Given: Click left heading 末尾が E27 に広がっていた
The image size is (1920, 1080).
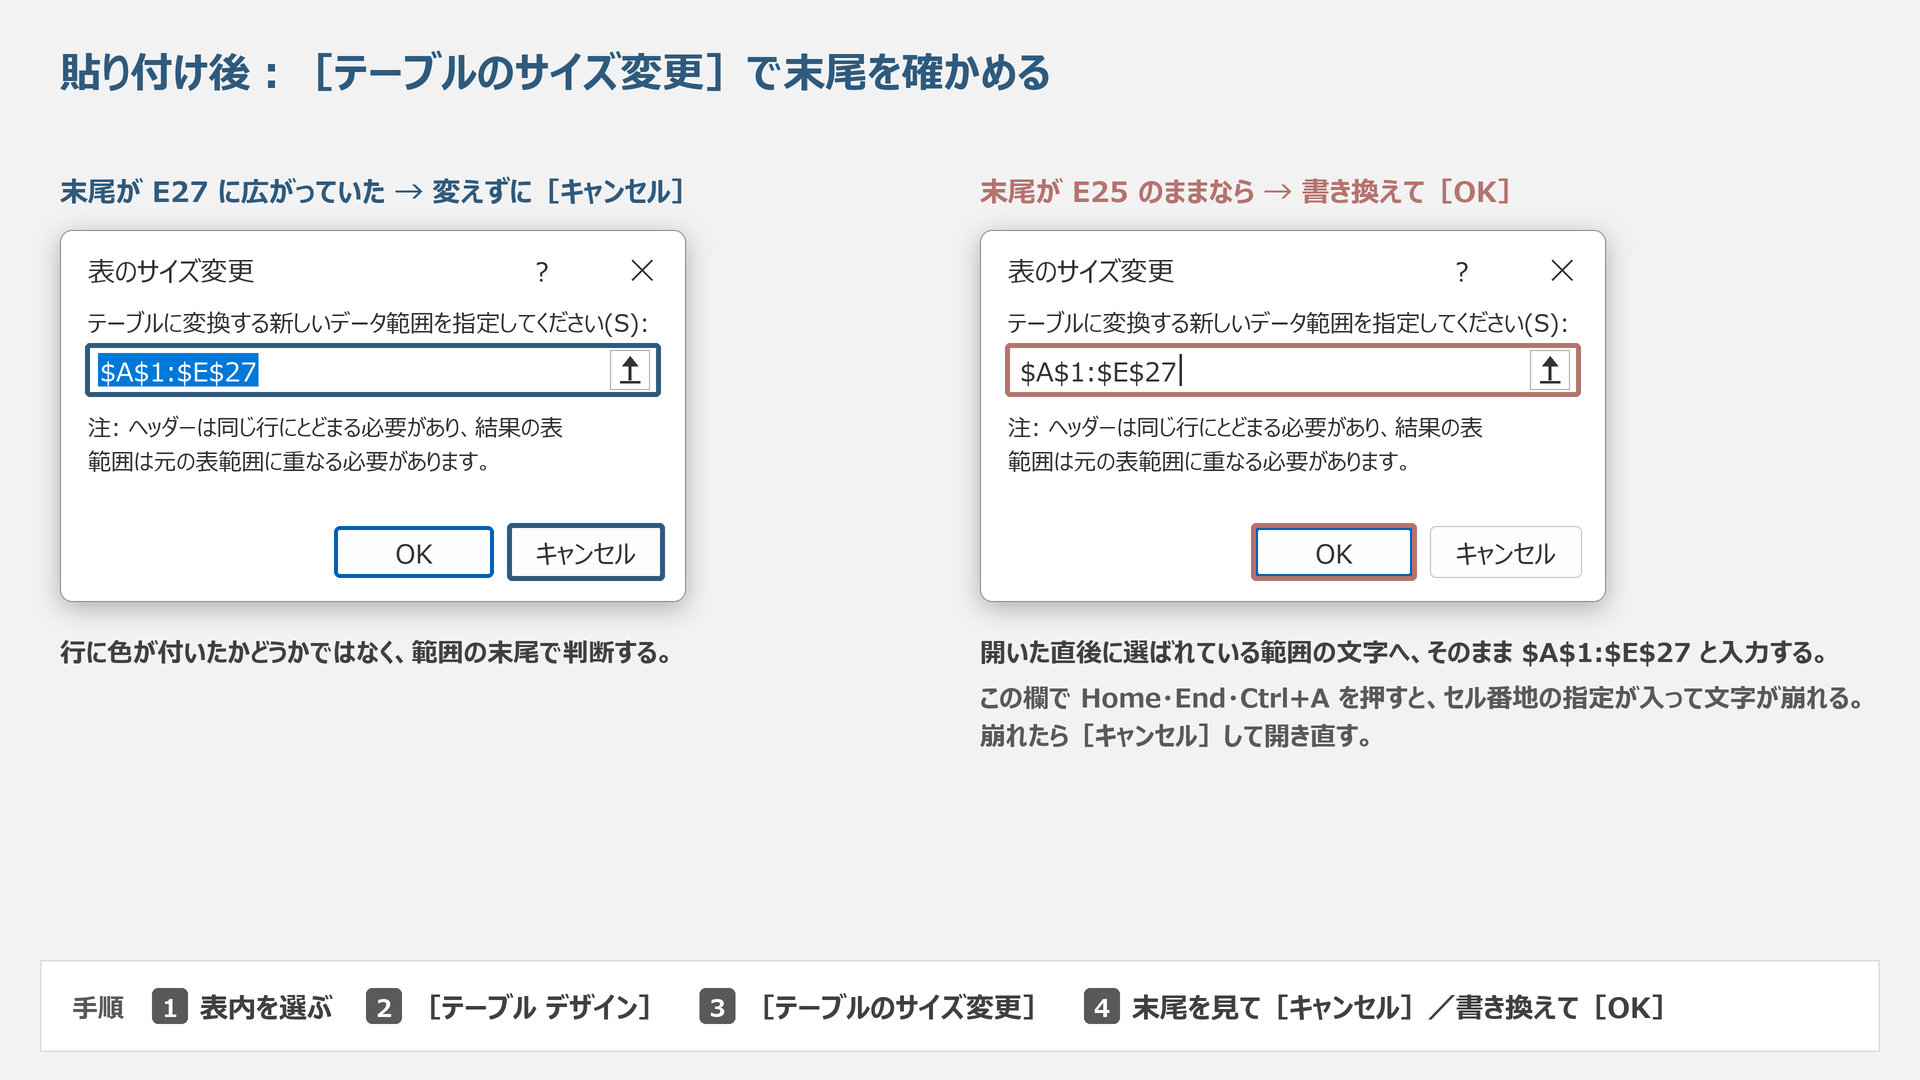Looking at the screenshot, I should 222,191.
